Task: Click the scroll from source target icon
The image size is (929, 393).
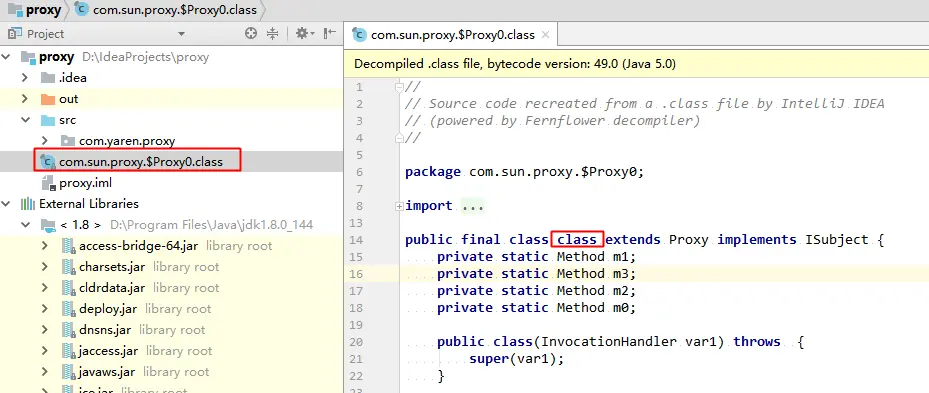Action: [251, 34]
